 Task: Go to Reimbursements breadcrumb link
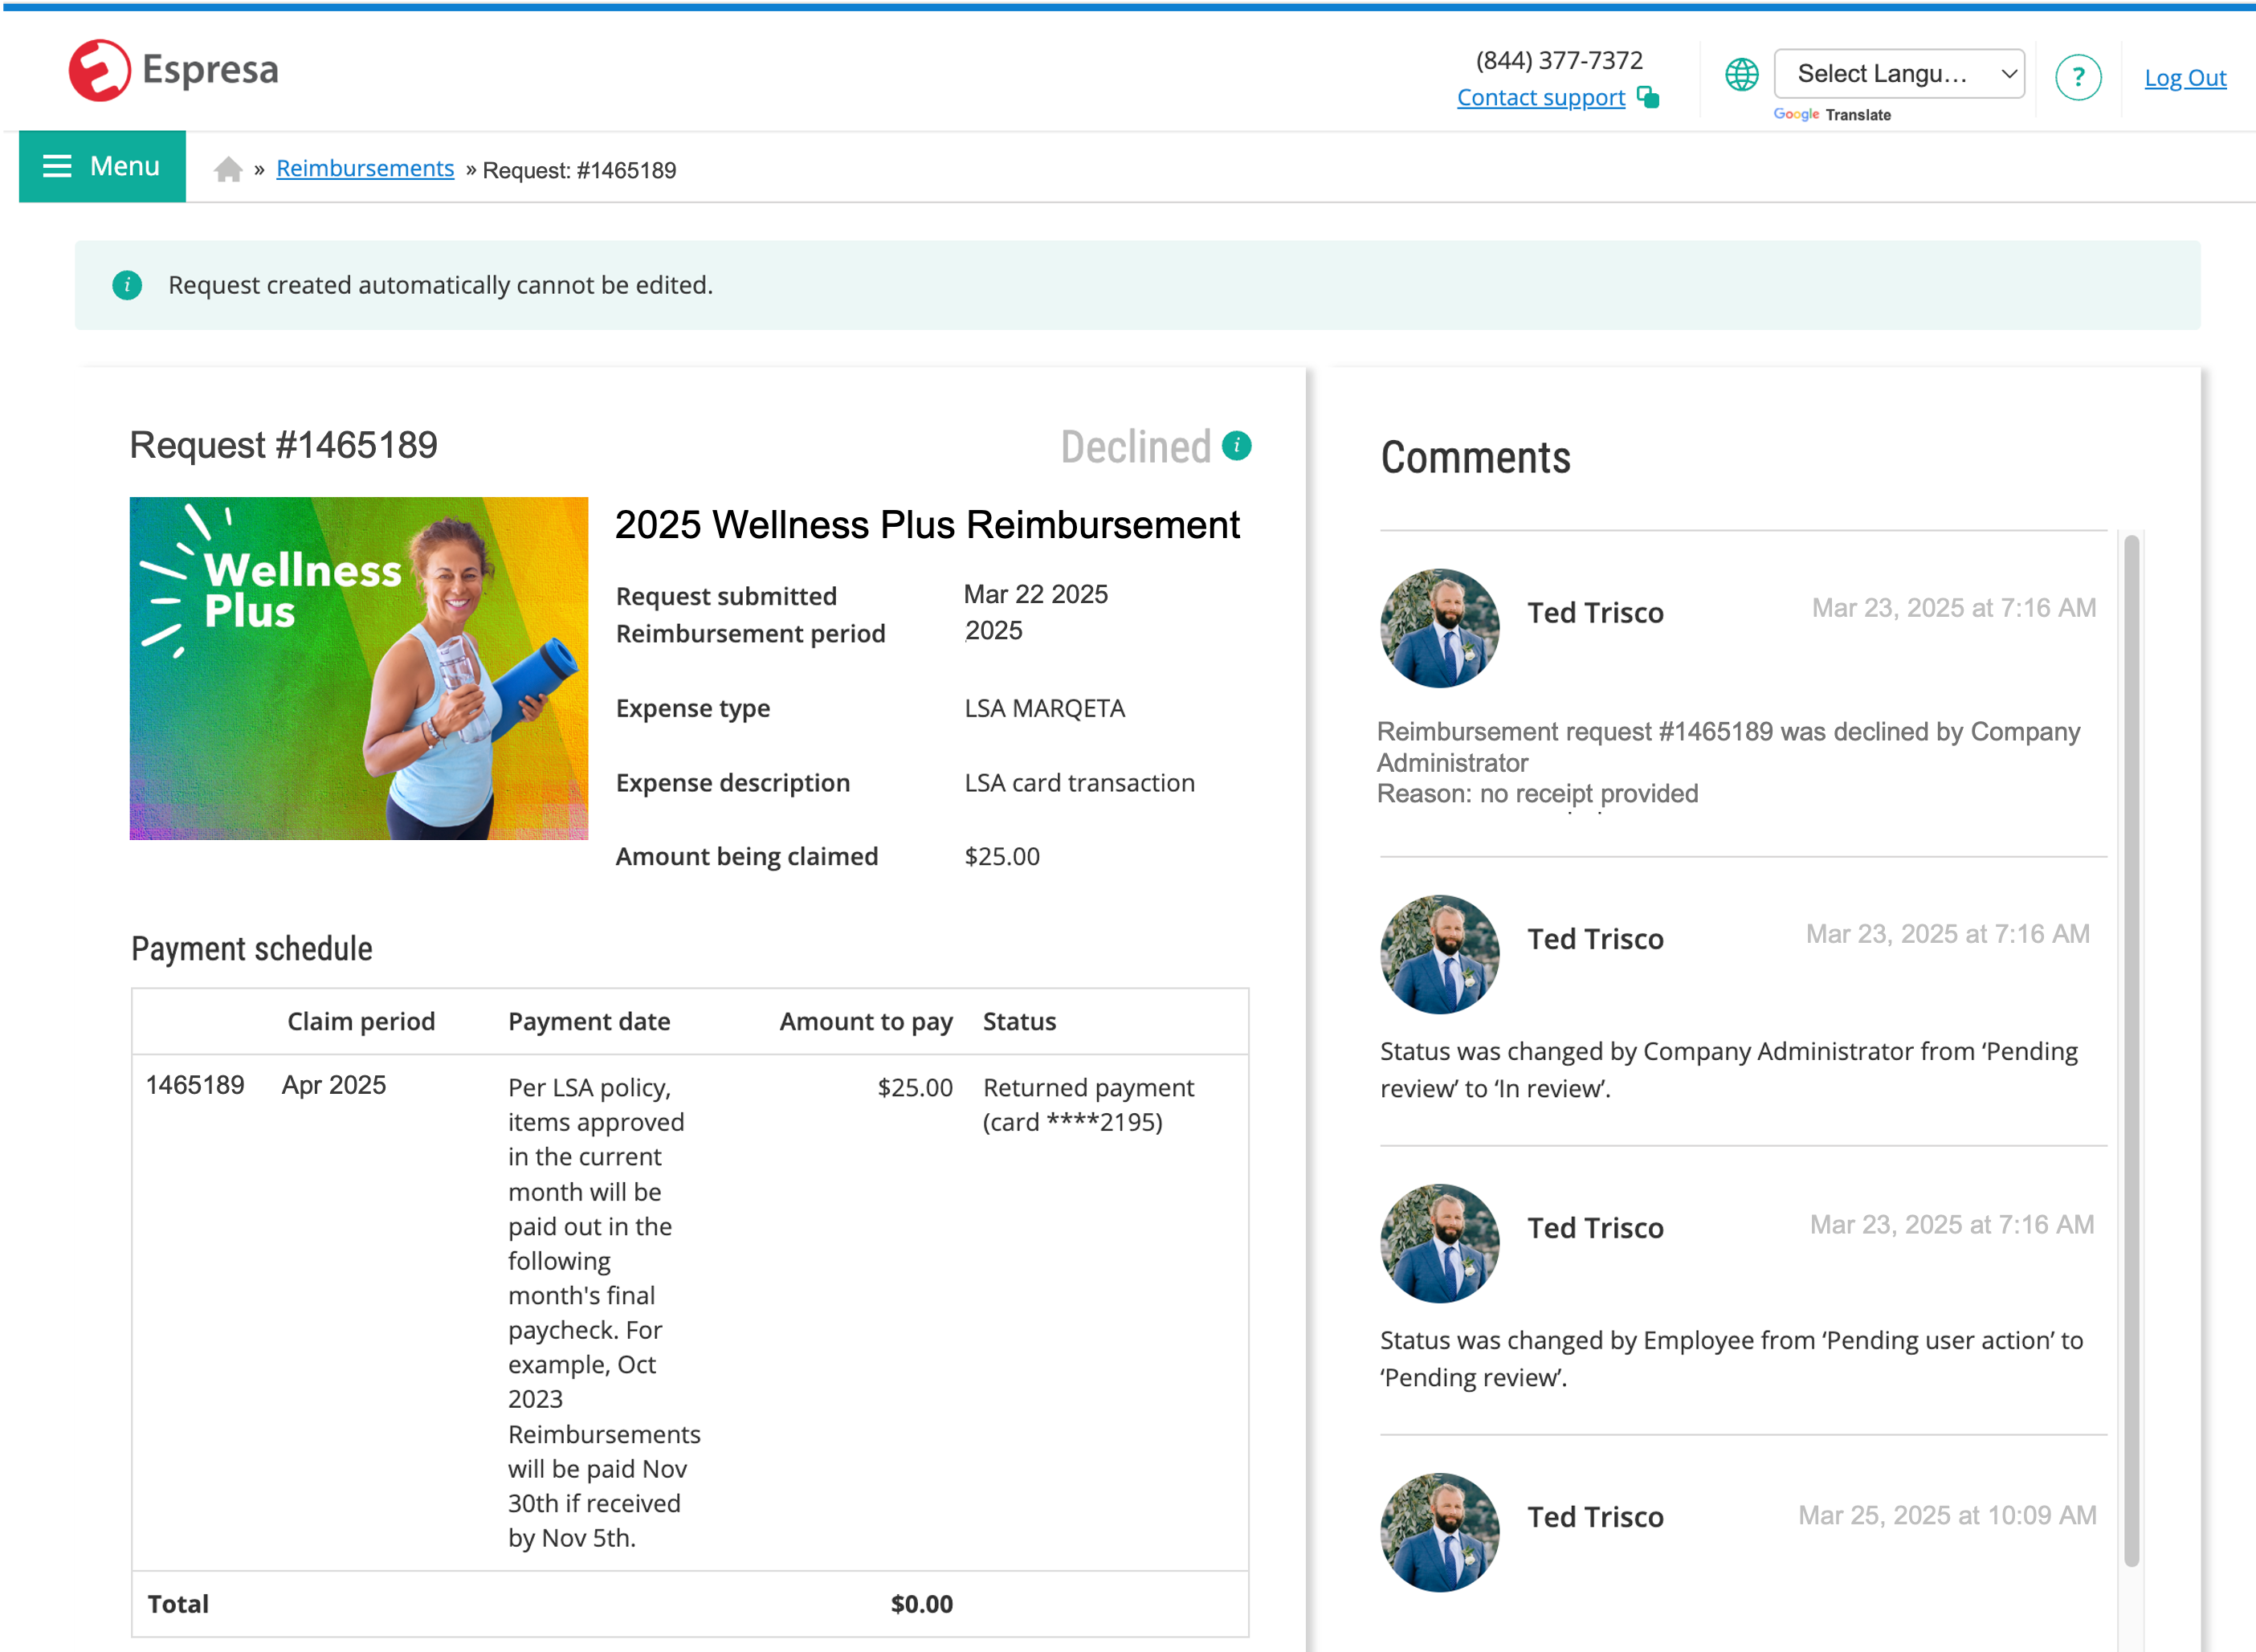click(x=365, y=168)
